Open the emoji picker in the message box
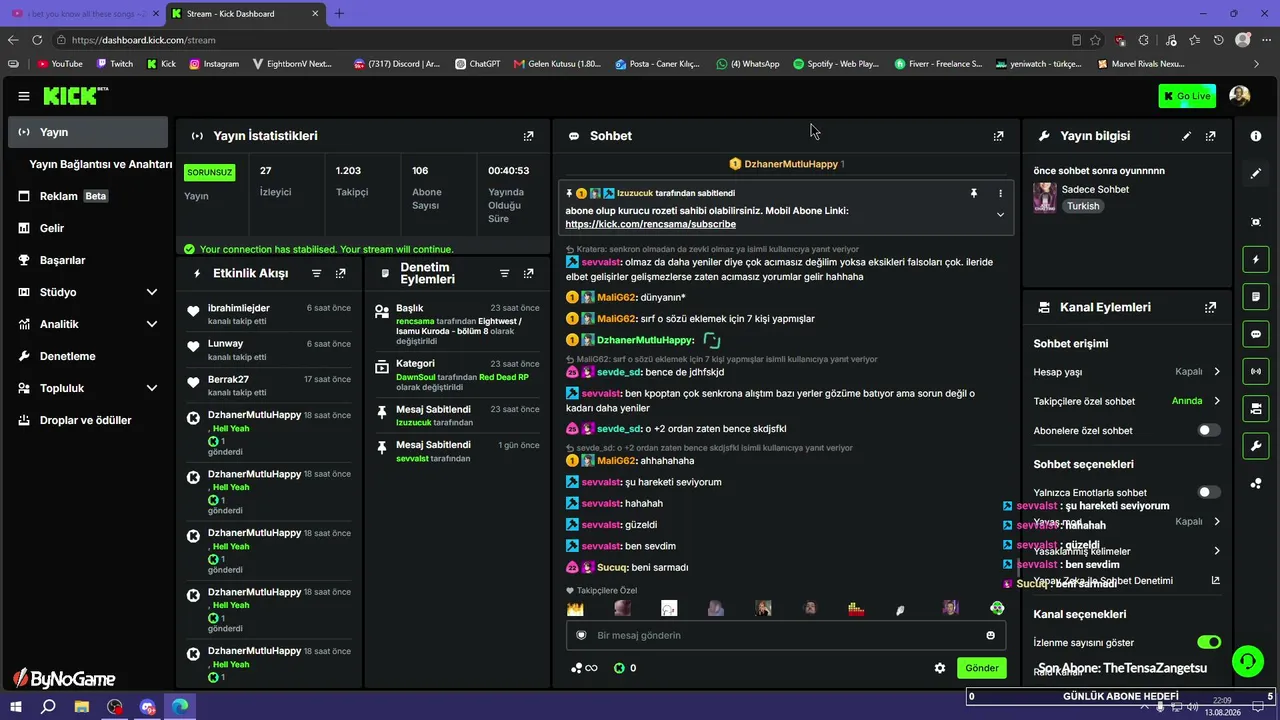This screenshot has width=1280, height=720. click(991, 635)
